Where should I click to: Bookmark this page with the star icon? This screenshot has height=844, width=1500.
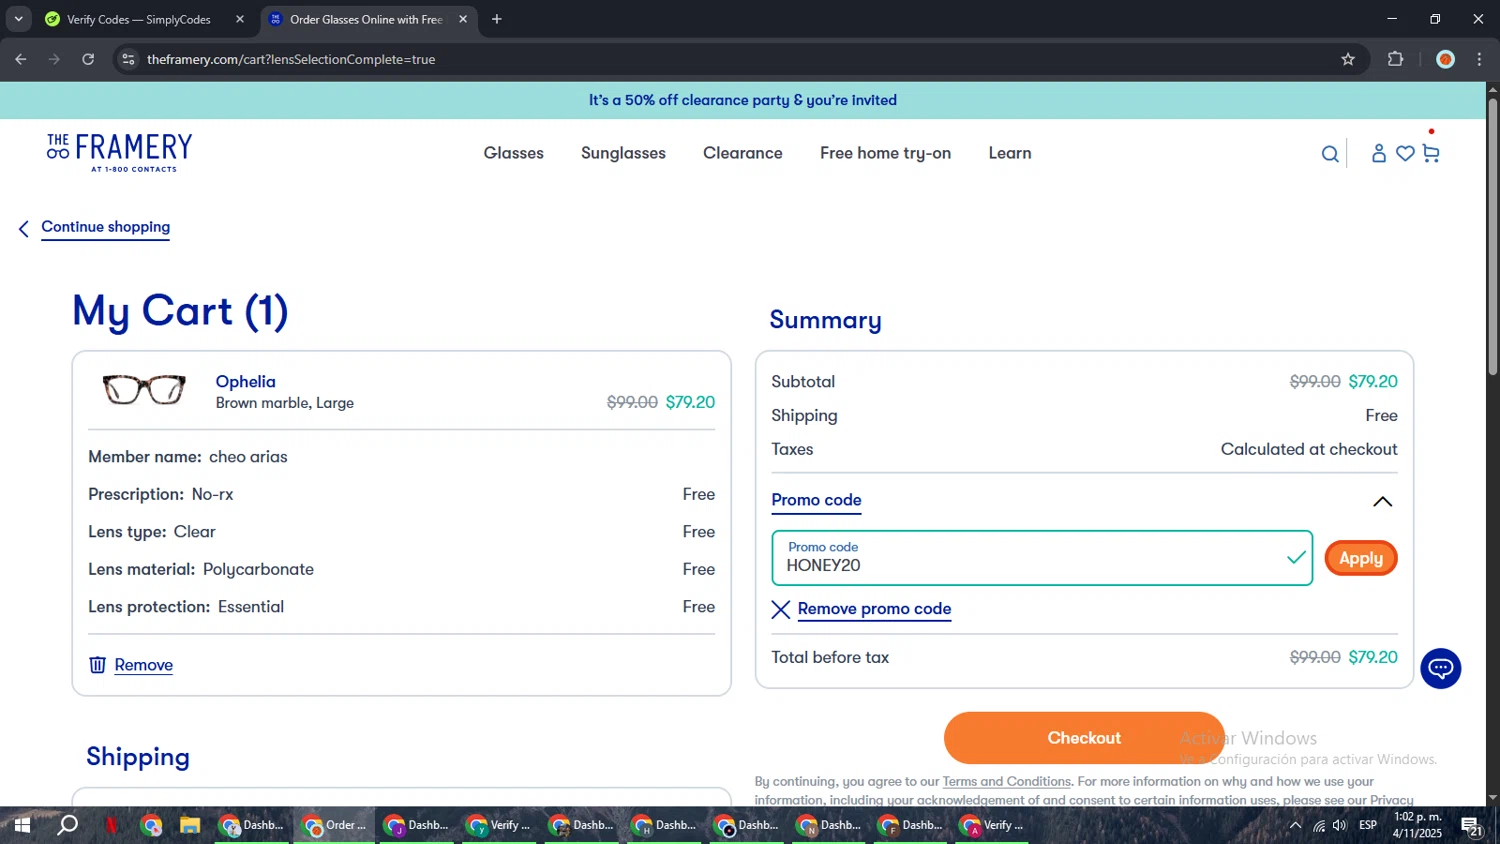[1348, 59]
